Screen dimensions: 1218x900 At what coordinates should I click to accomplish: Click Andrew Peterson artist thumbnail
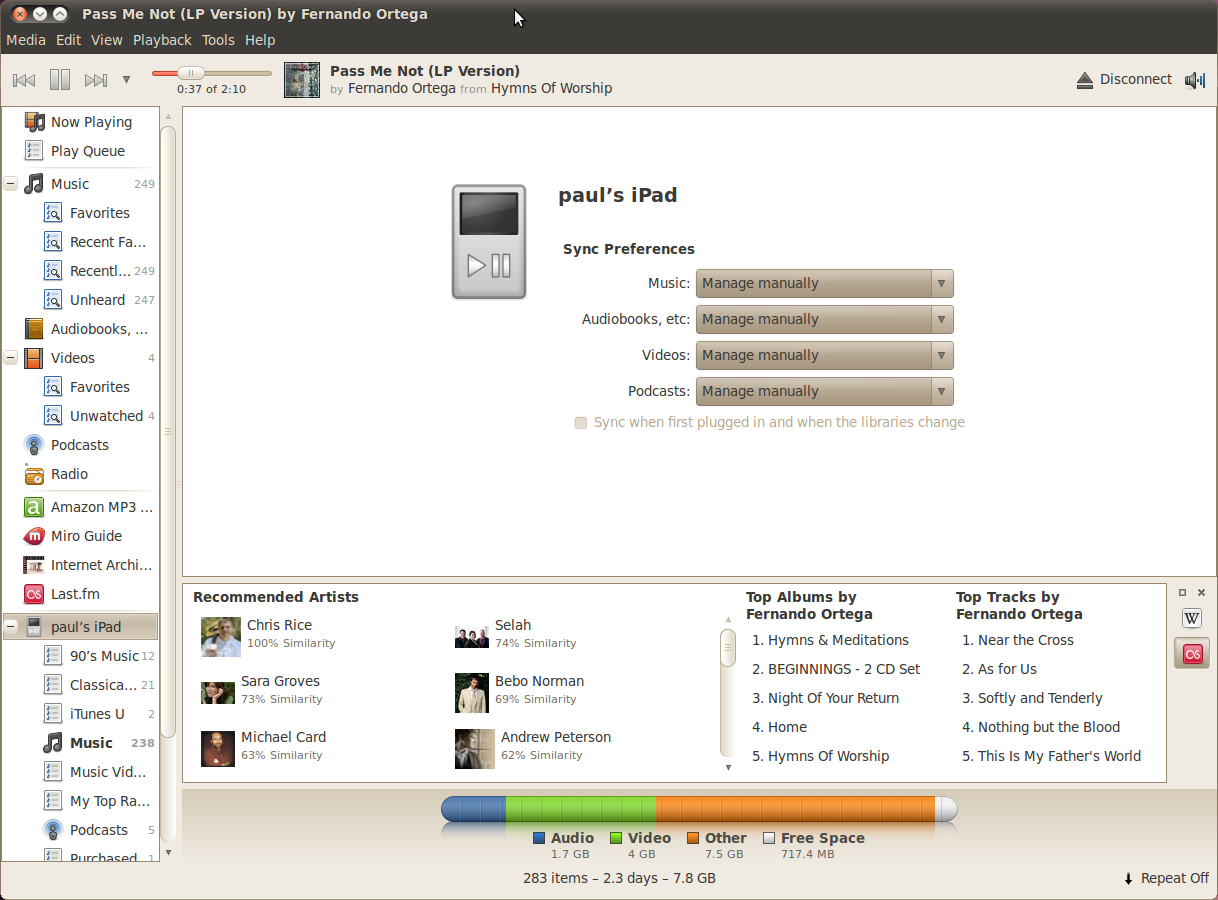(475, 749)
